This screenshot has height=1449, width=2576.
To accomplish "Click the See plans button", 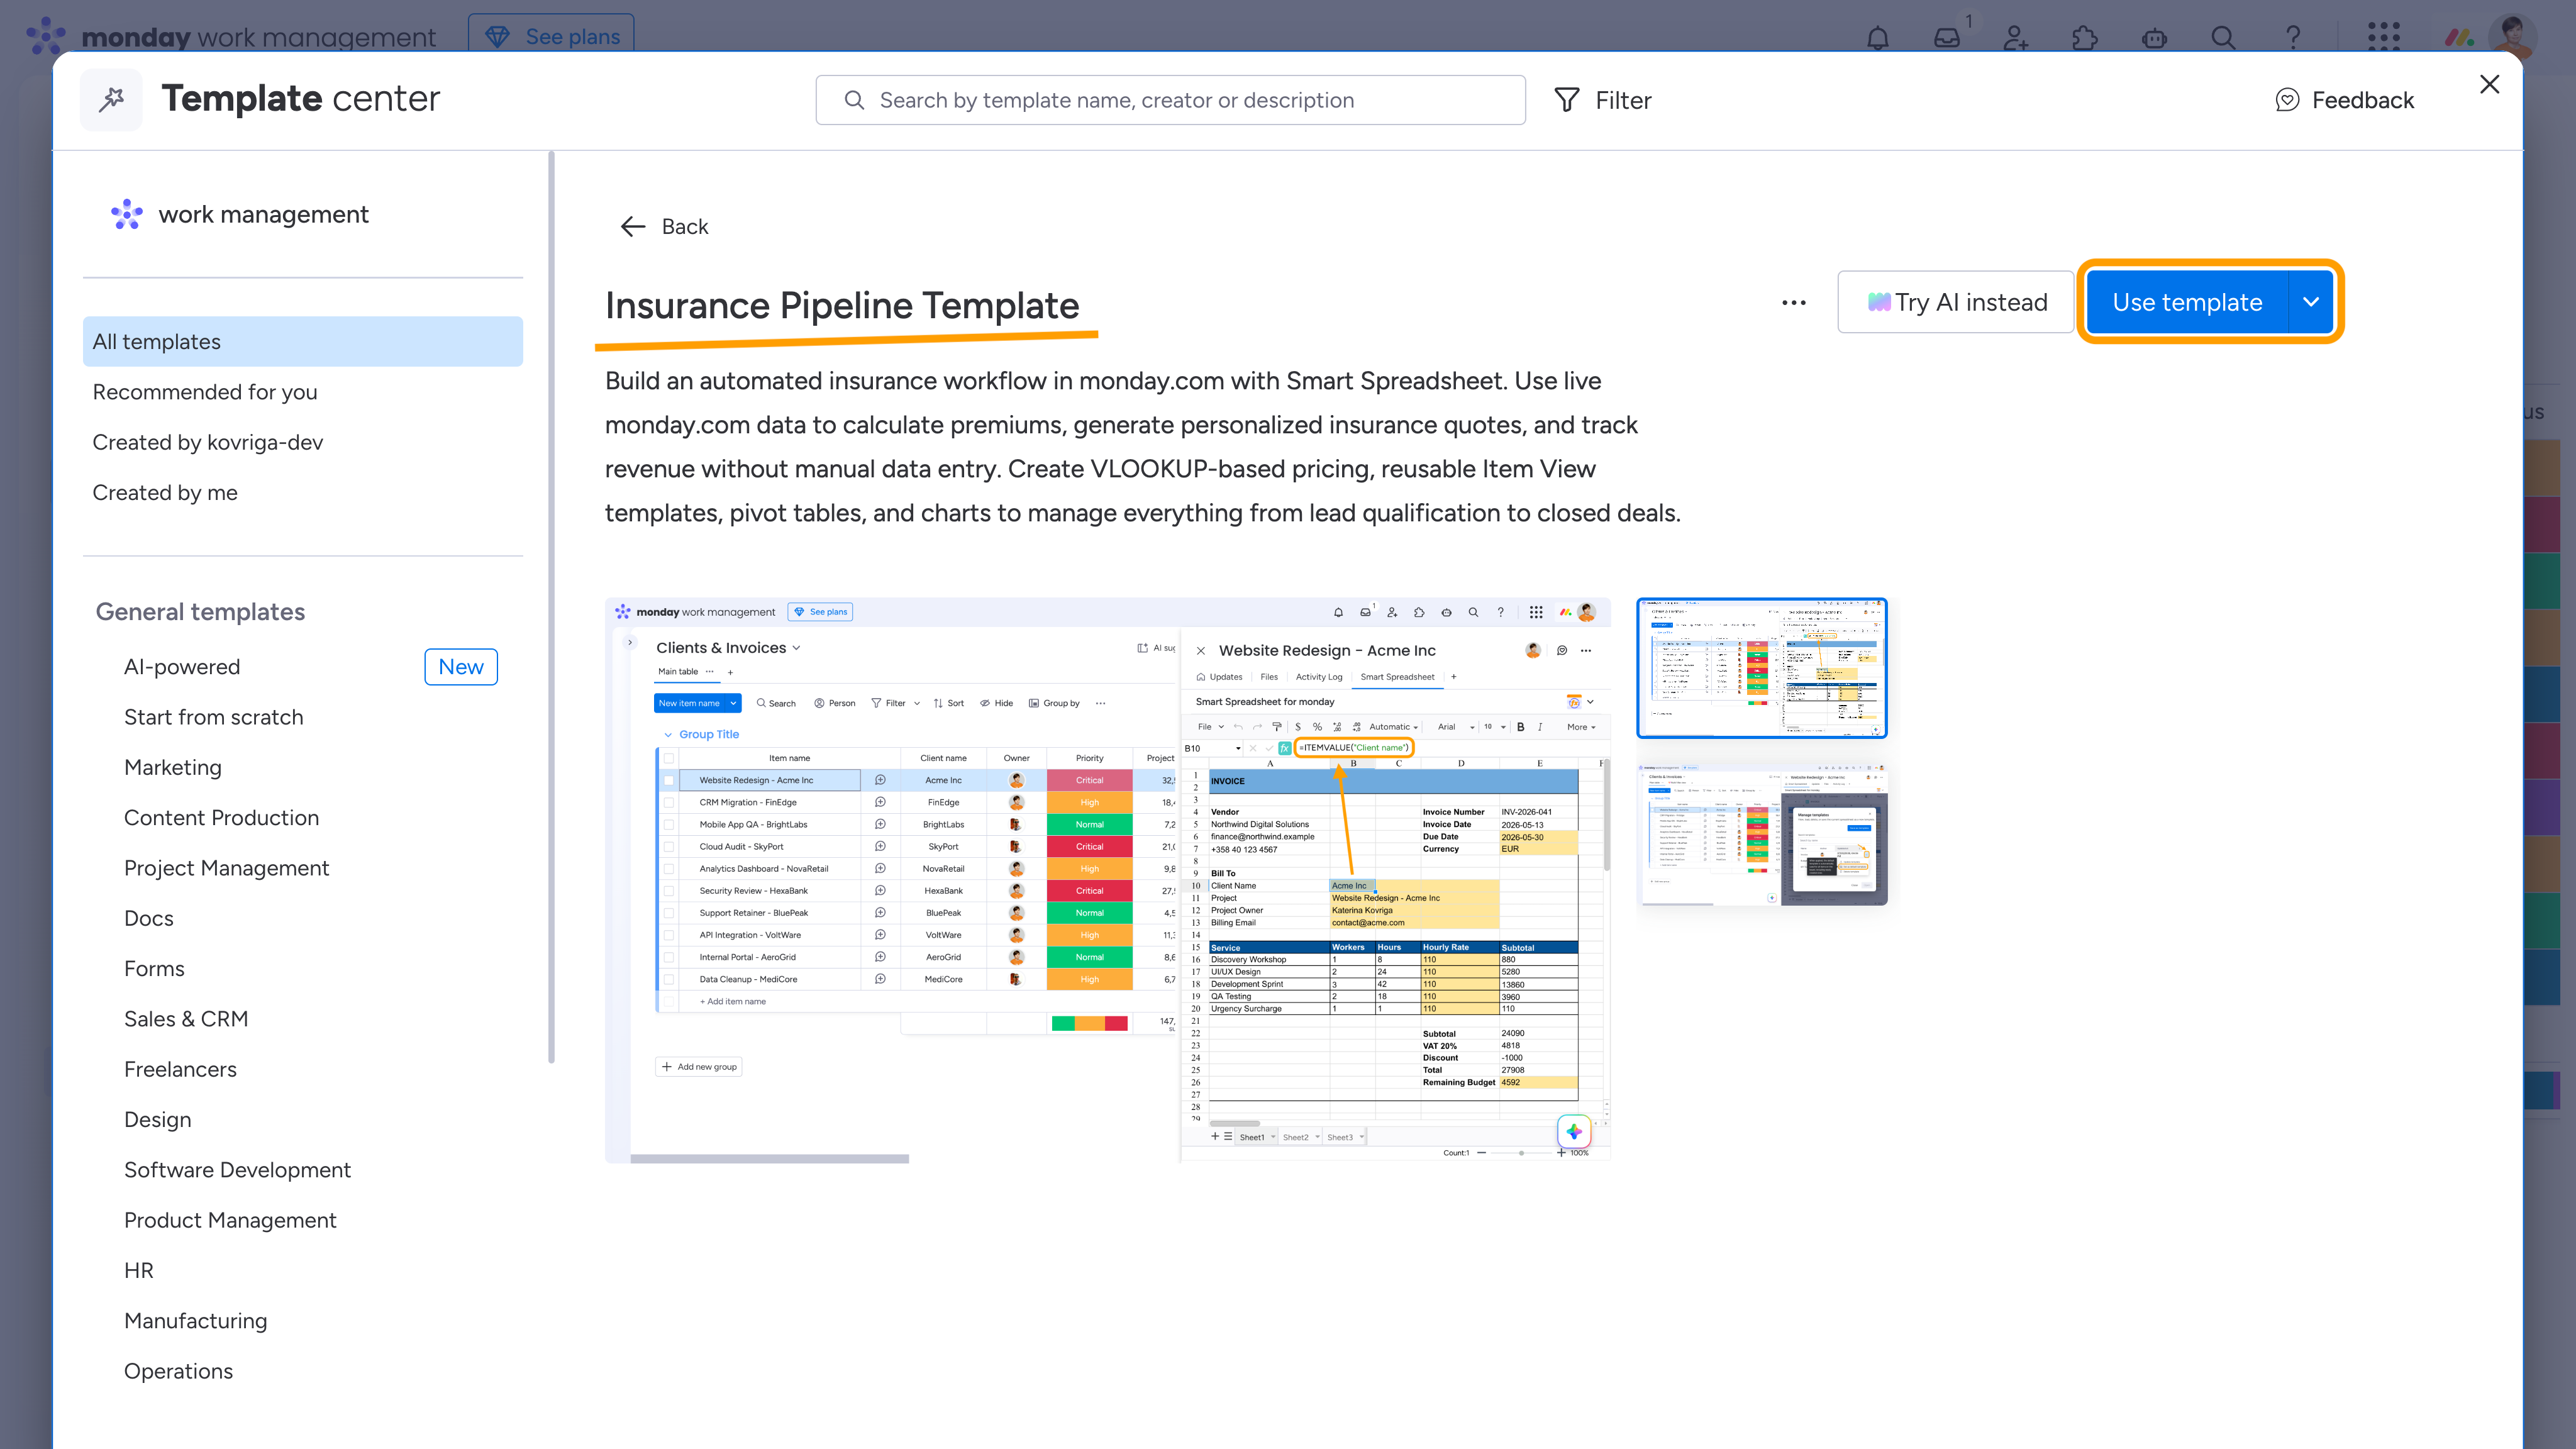I will click(x=551, y=36).
